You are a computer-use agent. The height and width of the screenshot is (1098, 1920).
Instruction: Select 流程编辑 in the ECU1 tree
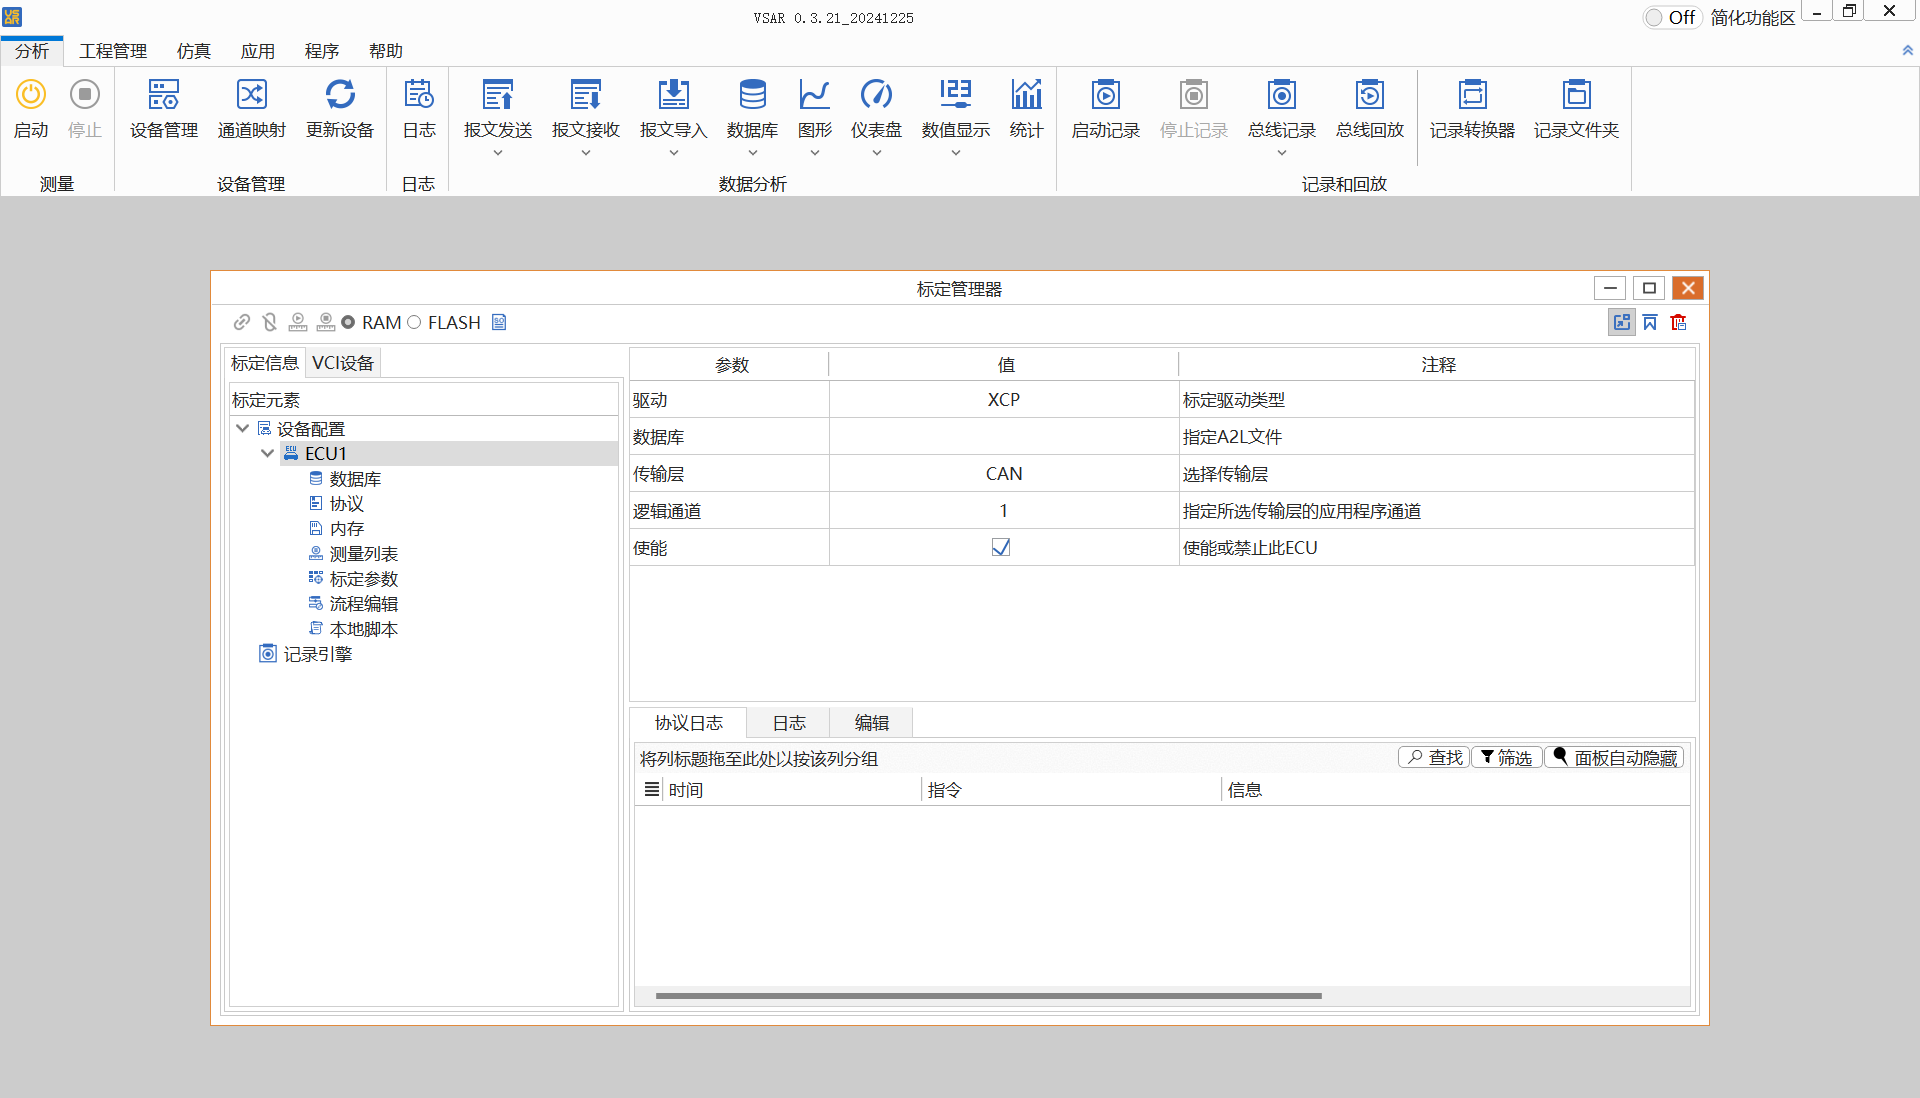point(364,604)
